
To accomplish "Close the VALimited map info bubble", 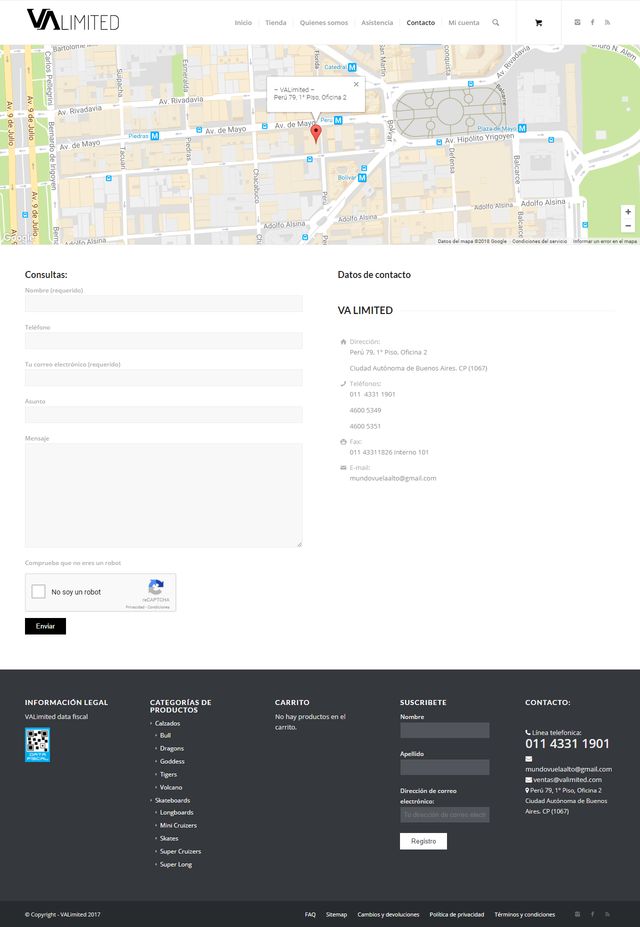I will click(x=356, y=84).
